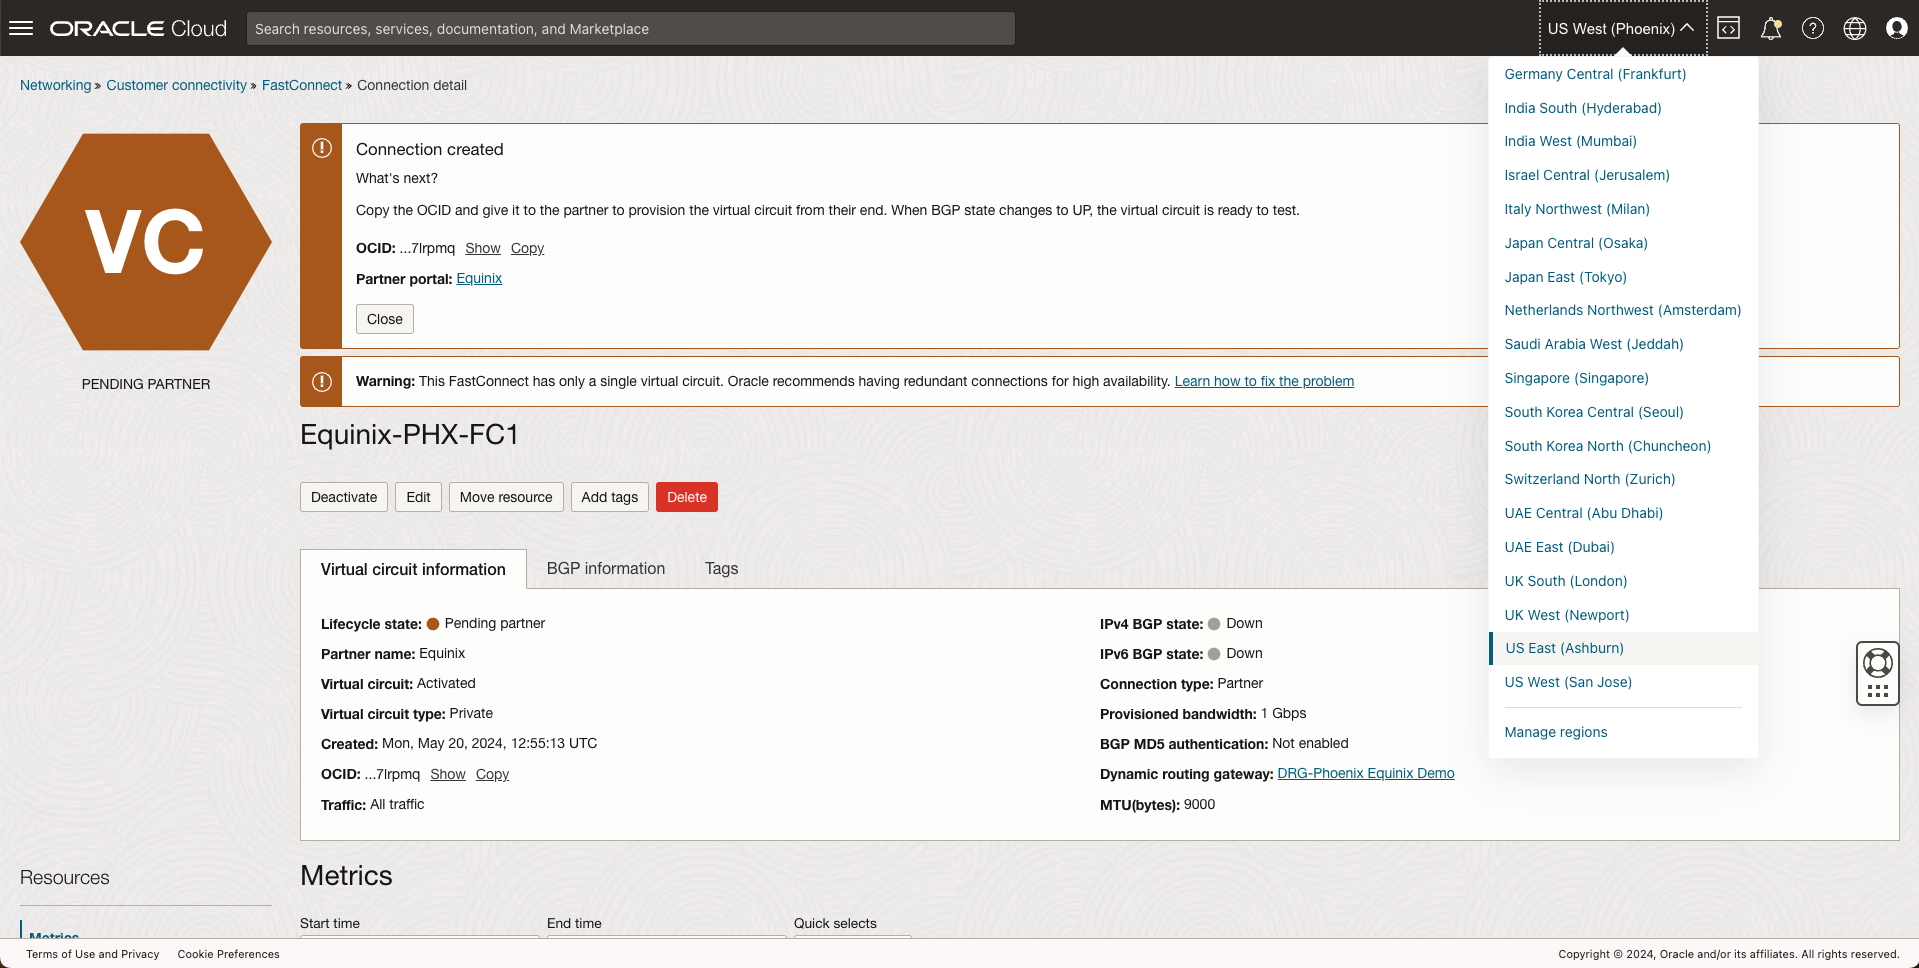Open the help question mark icon

coord(1813,28)
